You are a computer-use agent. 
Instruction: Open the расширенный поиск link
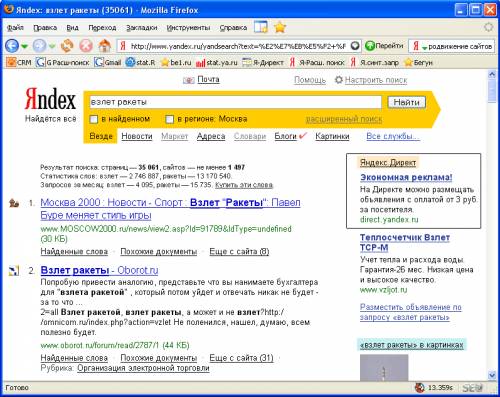click(x=344, y=119)
